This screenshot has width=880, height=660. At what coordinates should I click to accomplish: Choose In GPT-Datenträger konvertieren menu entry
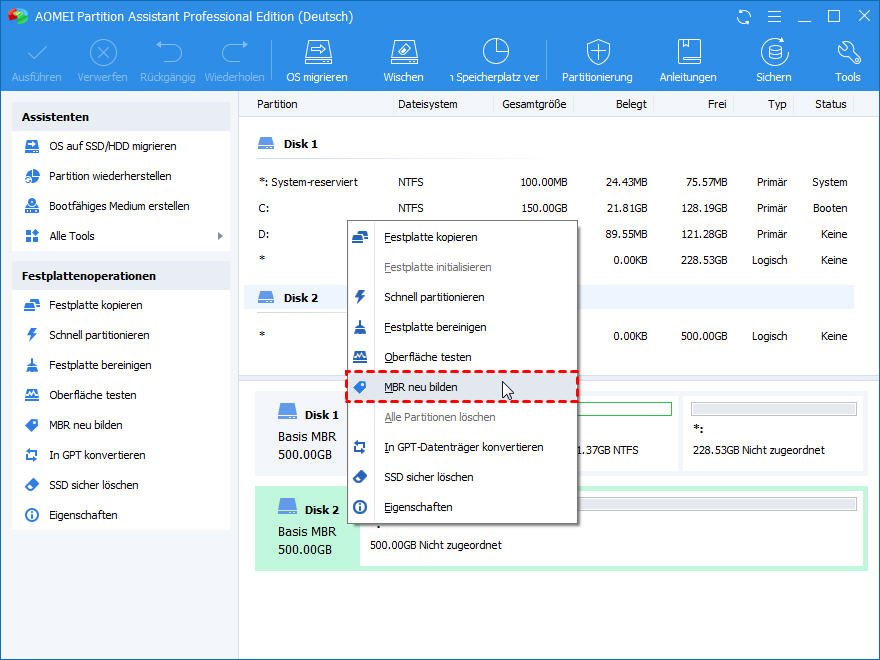tap(462, 447)
